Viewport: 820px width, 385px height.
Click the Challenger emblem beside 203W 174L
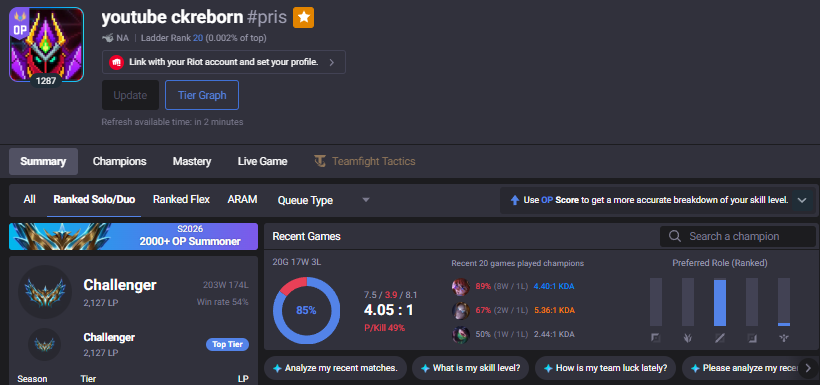45,291
